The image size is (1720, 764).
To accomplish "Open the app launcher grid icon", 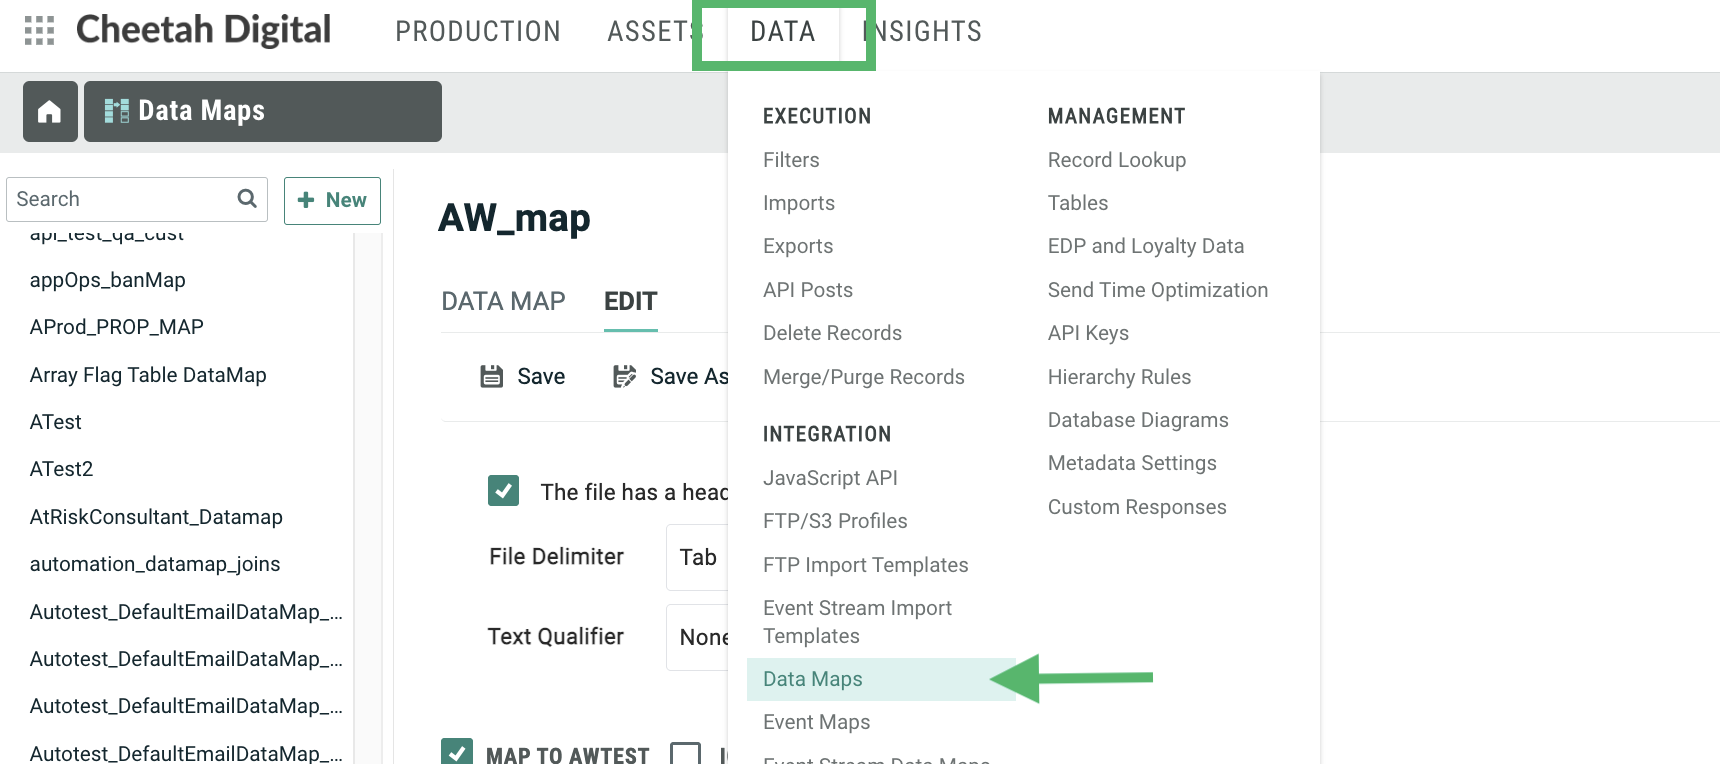I will (x=39, y=31).
